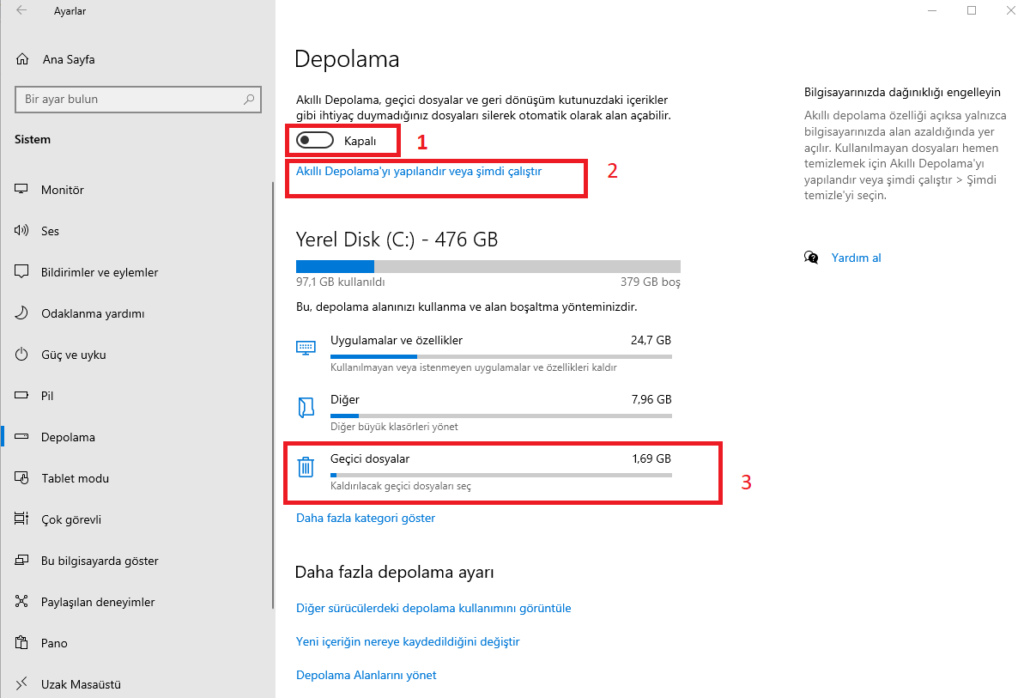Maximize the Ayarlar window
Viewport: 1024px width, 698px height.
972,10
